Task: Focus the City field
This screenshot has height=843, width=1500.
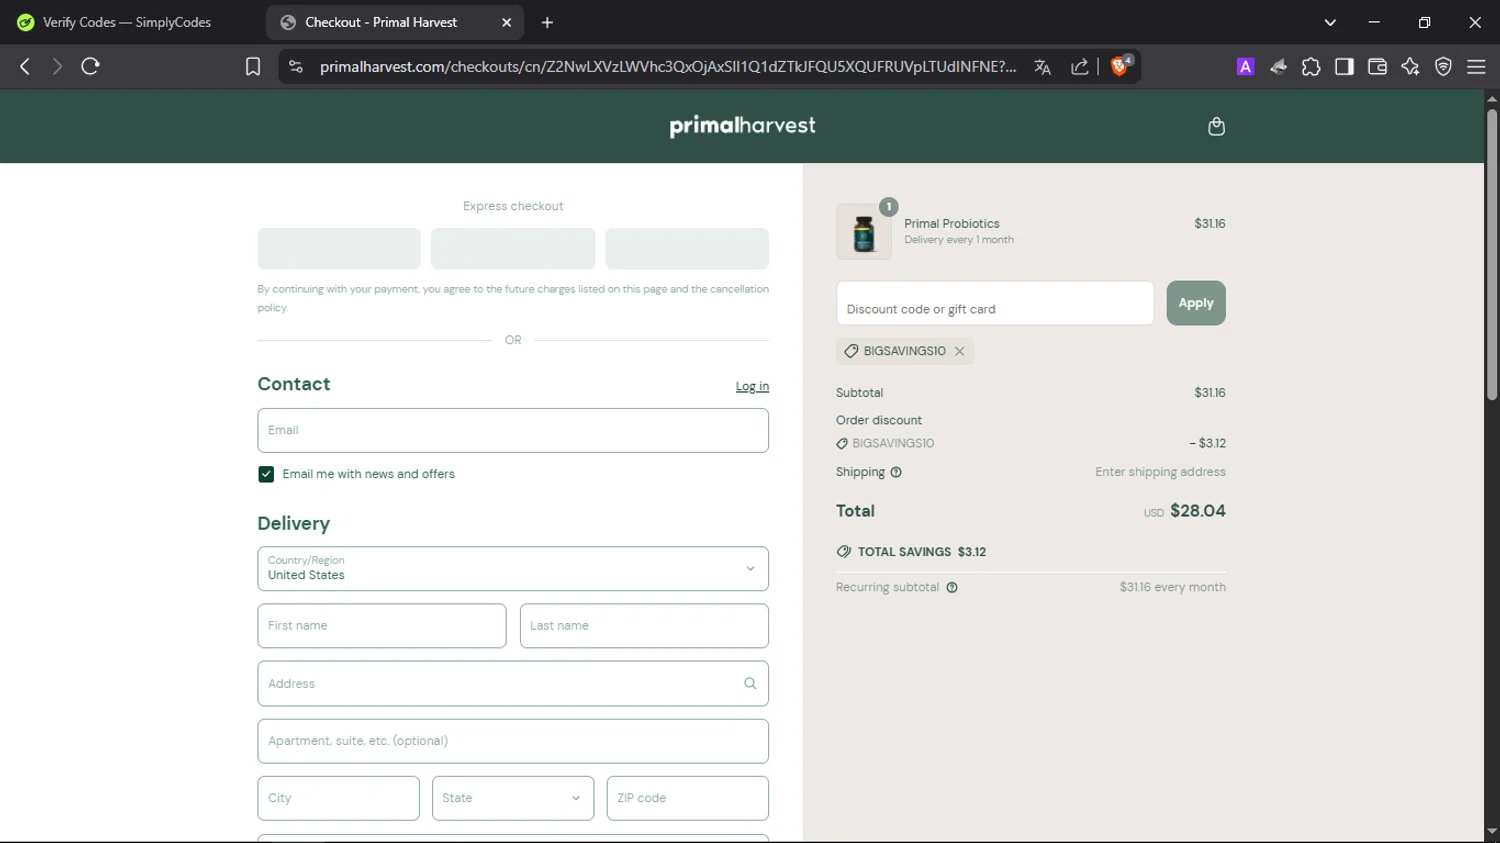Action: (x=339, y=798)
